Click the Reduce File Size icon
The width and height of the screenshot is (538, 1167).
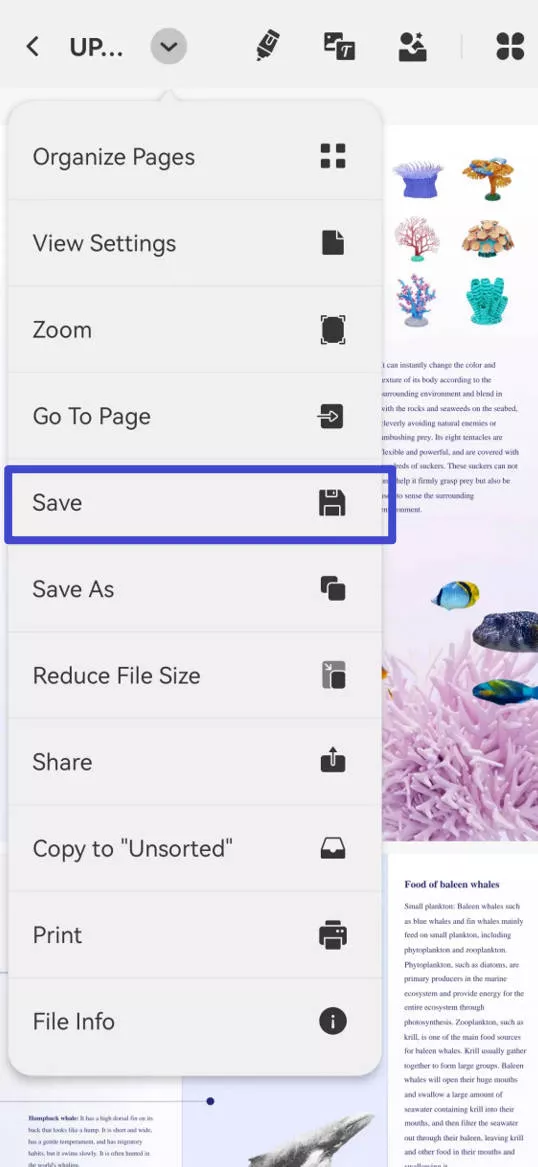pos(333,676)
